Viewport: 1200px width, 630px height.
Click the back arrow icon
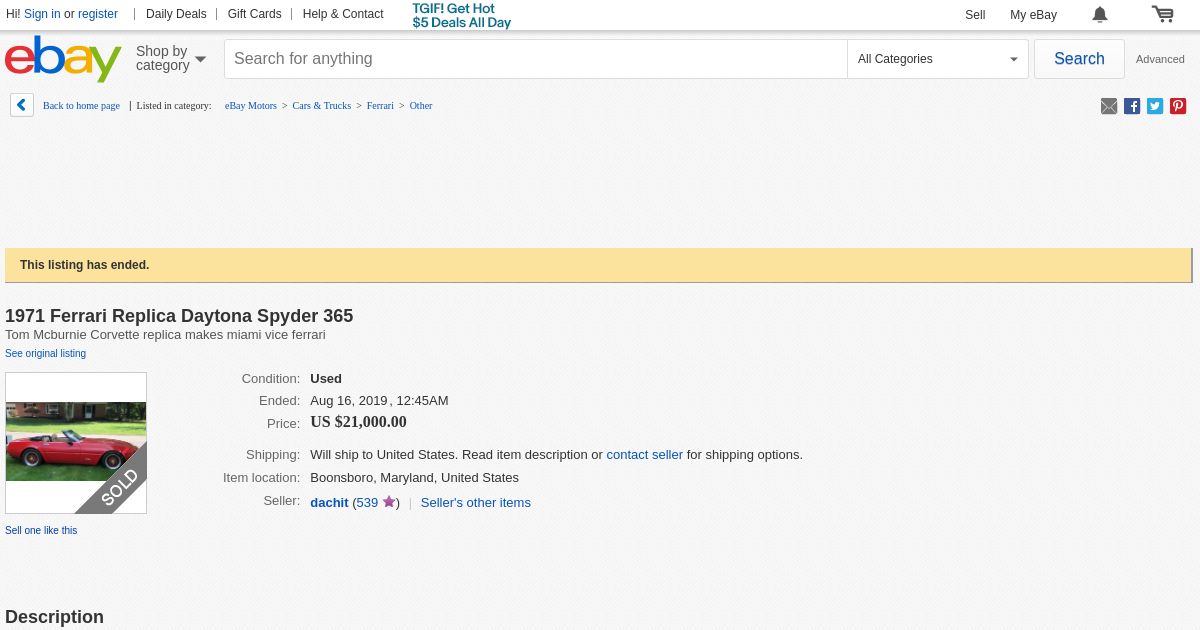22,105
